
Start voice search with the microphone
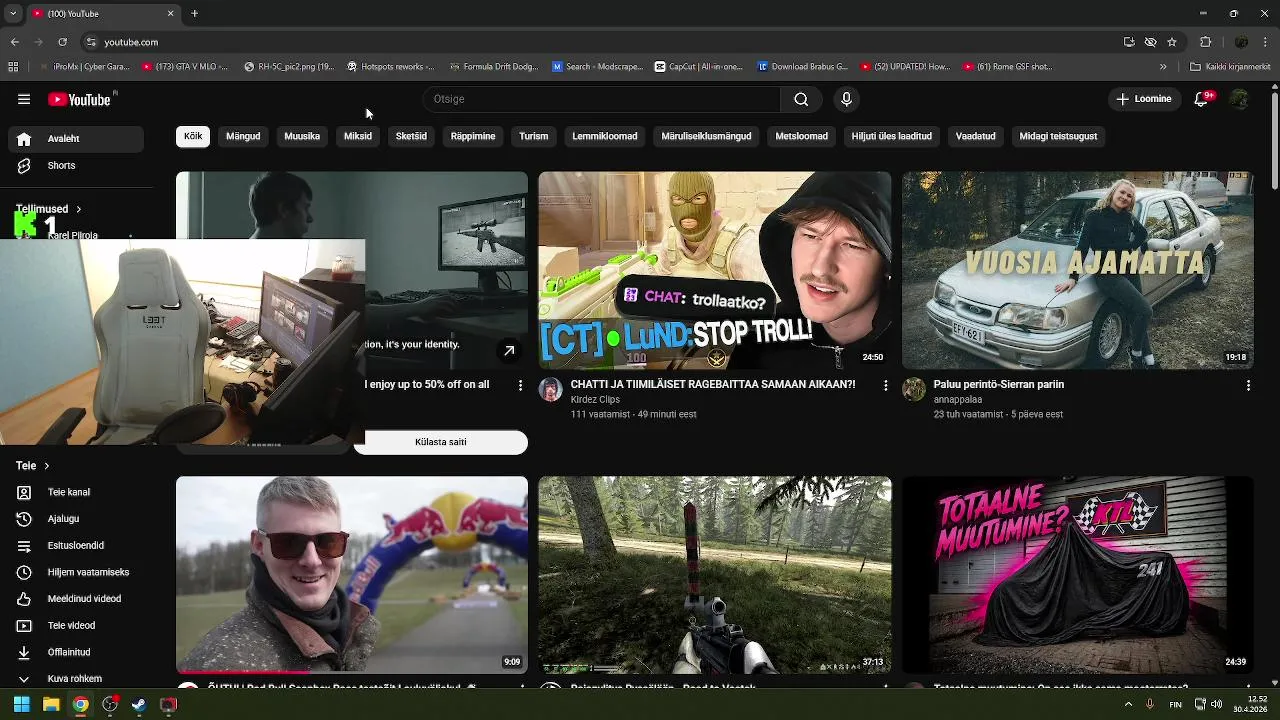pos(846,99)
